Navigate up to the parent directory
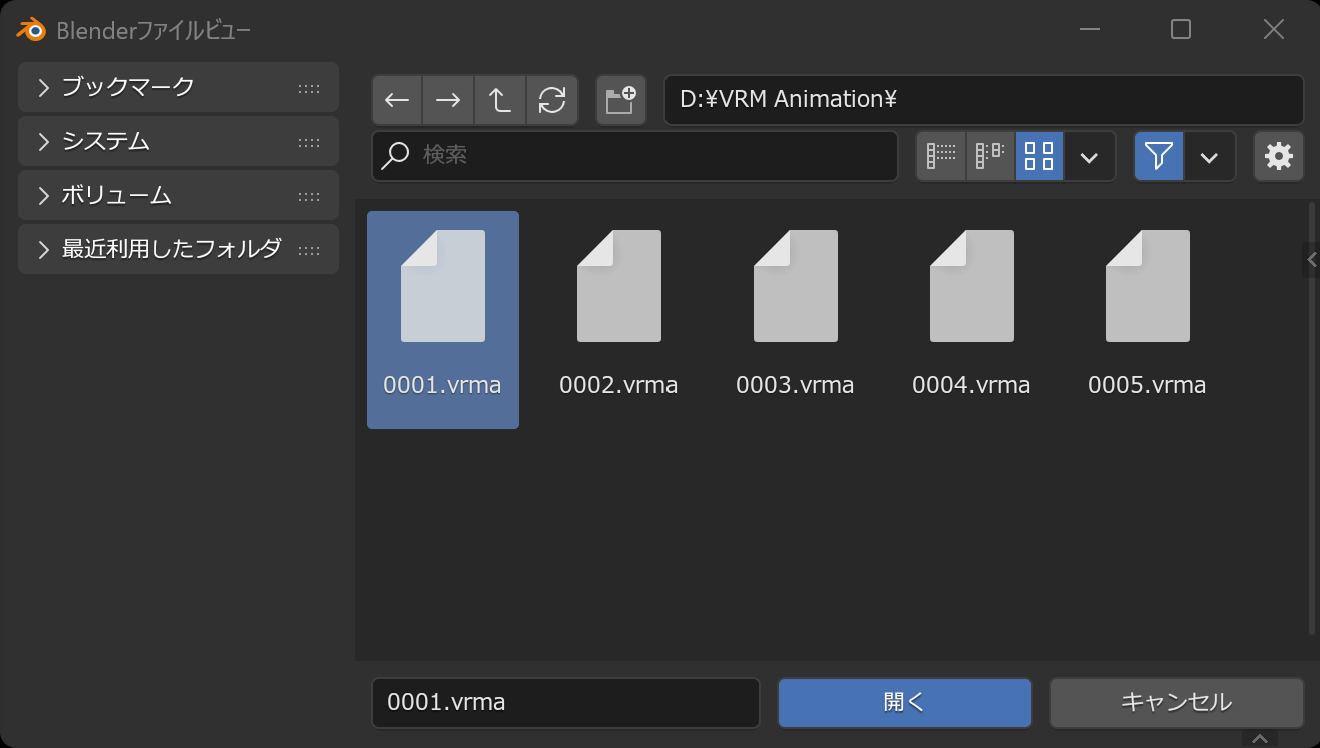 coord(500,100)
